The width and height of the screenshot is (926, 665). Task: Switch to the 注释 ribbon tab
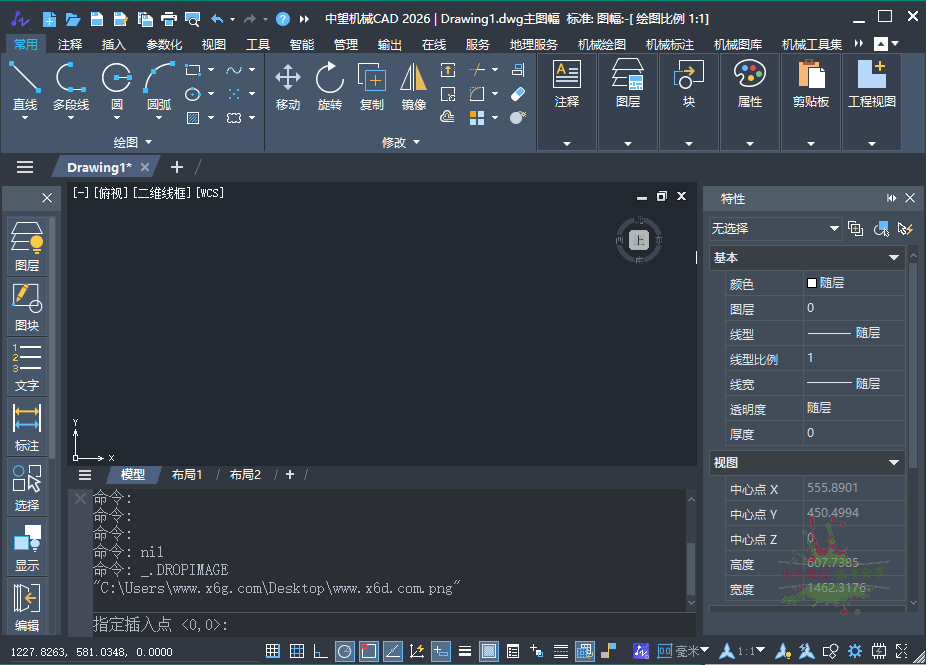point(69,43)
